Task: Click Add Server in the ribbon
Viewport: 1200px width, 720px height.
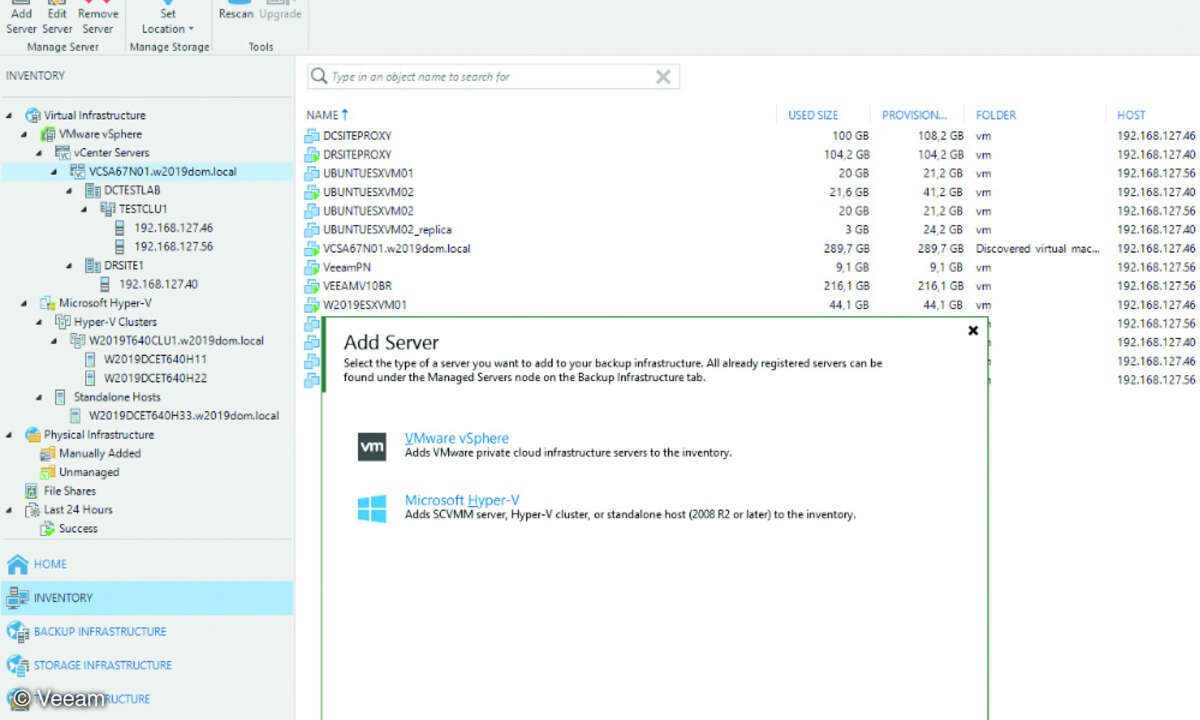Action: click(x=21, y=17)
